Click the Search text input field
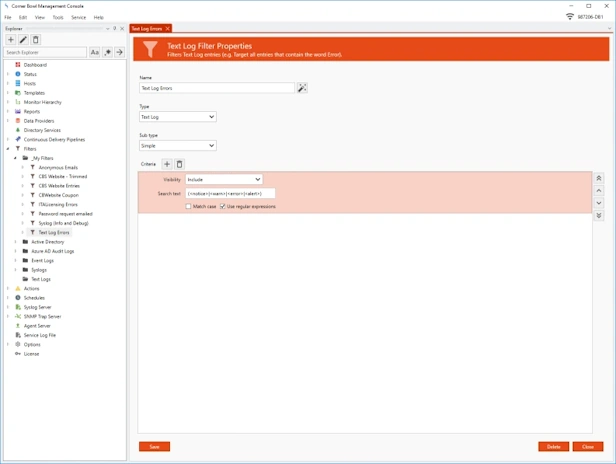The image size is (616, 464). coord(230,193)
